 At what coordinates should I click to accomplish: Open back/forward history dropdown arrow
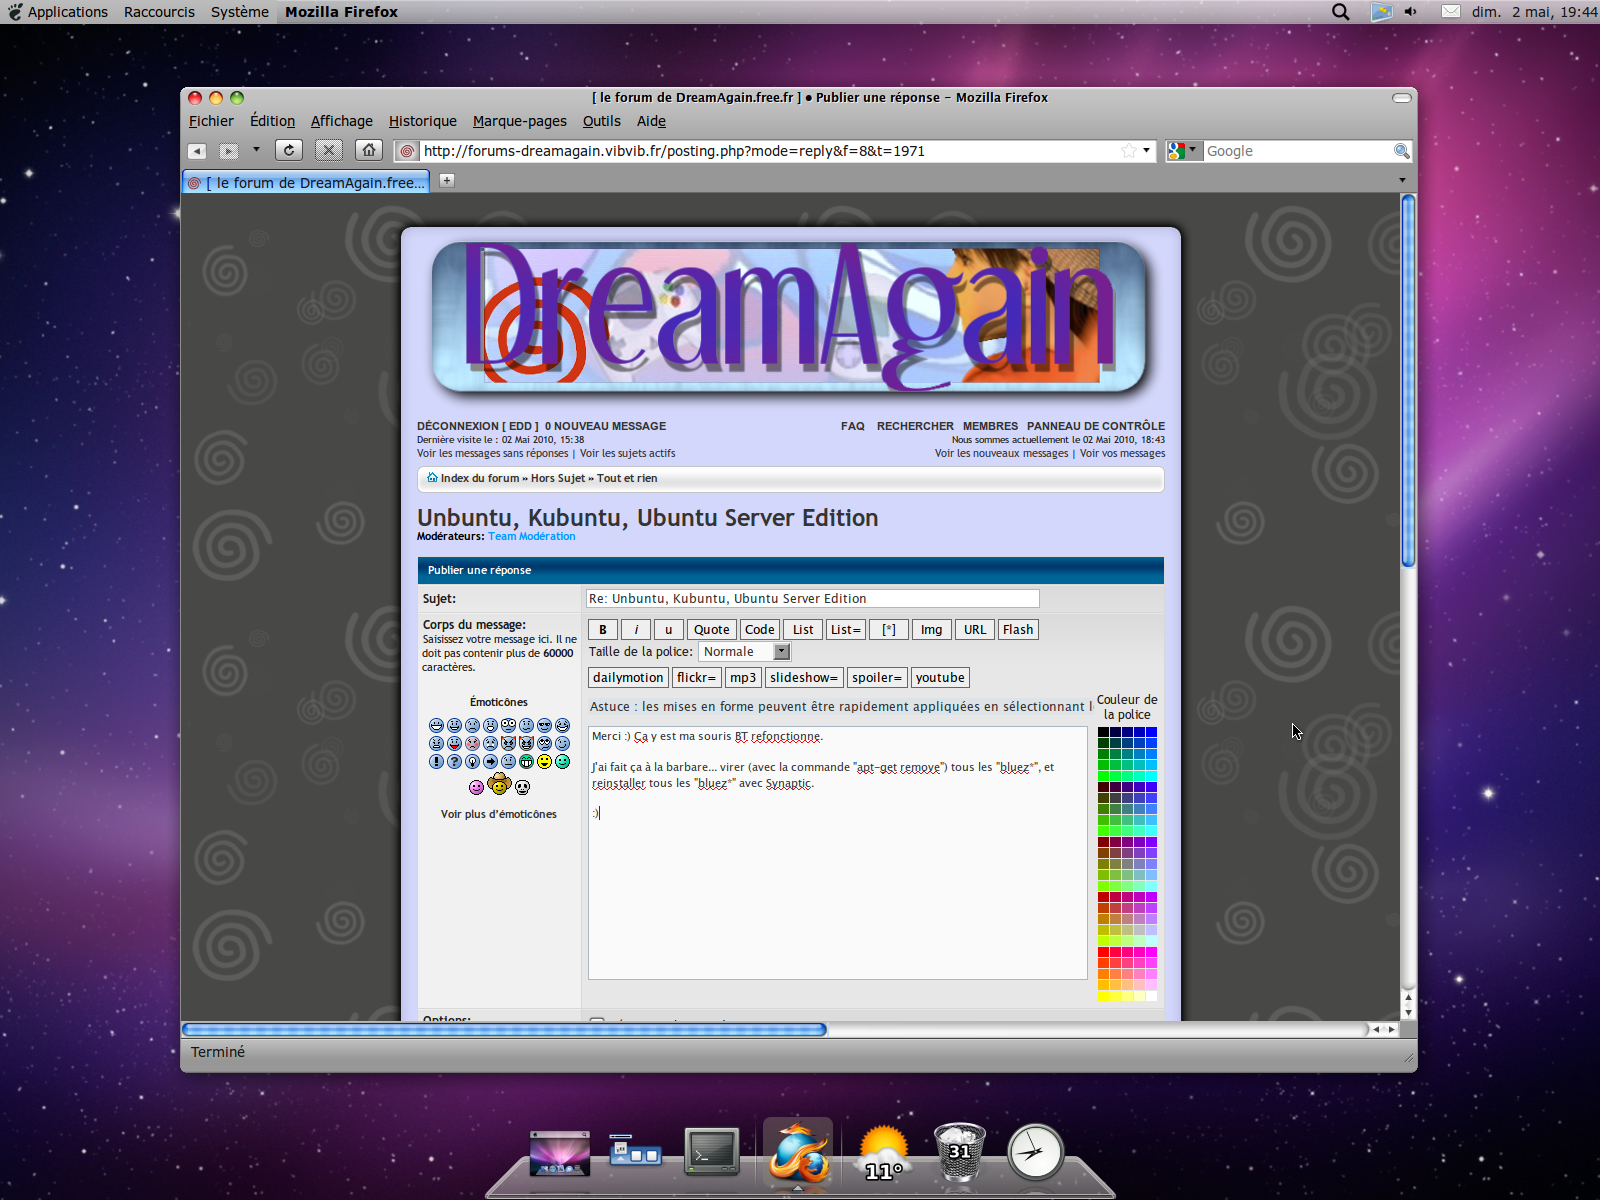click(256, 150)
